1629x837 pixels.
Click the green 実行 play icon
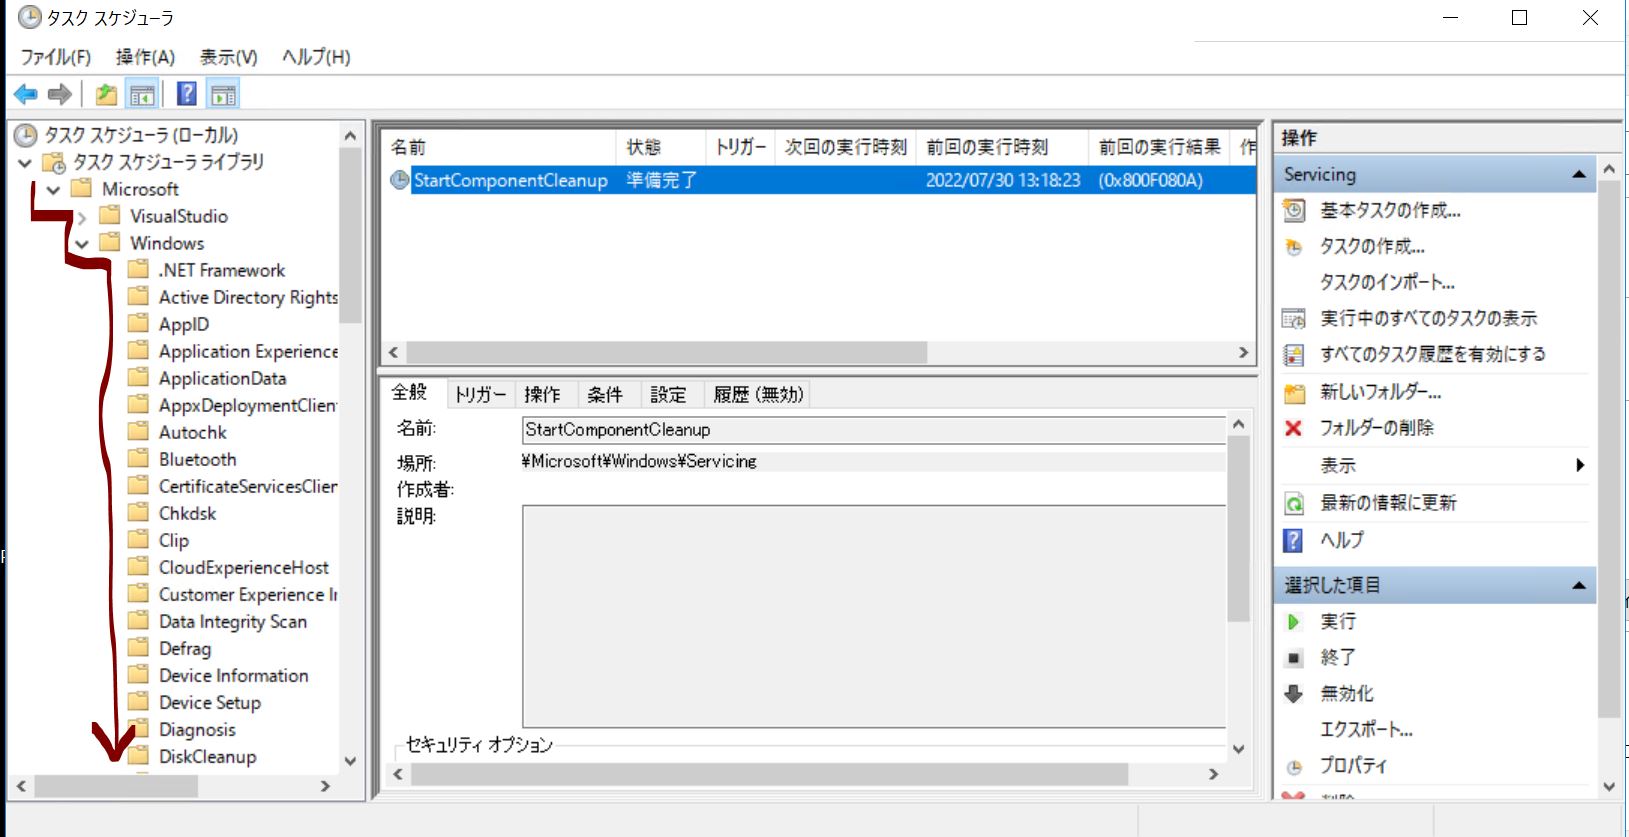tap(1293, 622)
